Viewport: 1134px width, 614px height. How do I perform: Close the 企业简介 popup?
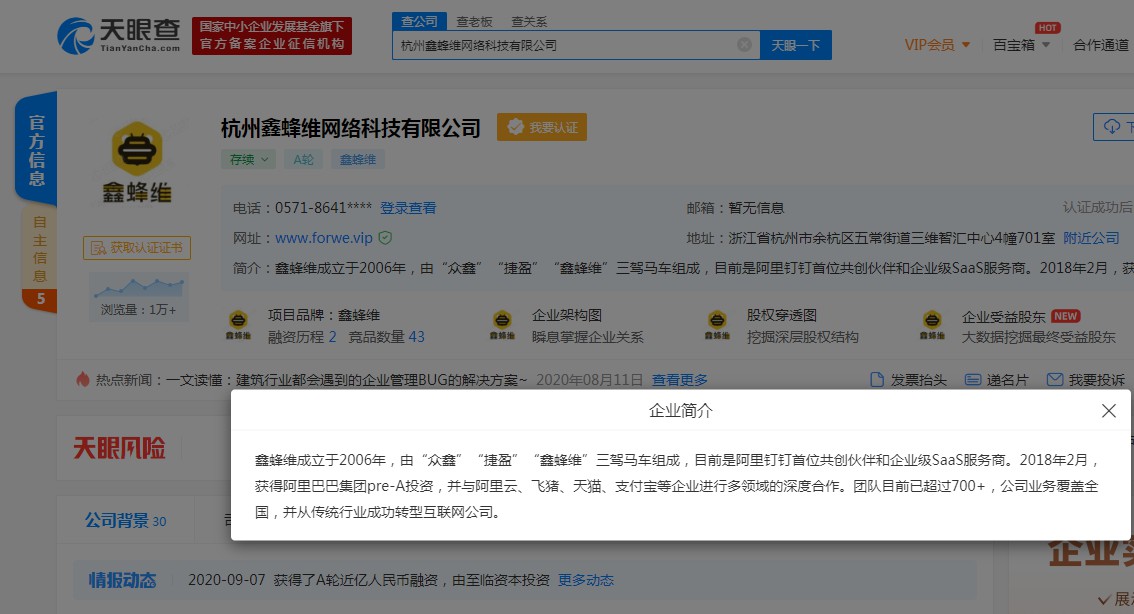click(x=1108, y=411)
